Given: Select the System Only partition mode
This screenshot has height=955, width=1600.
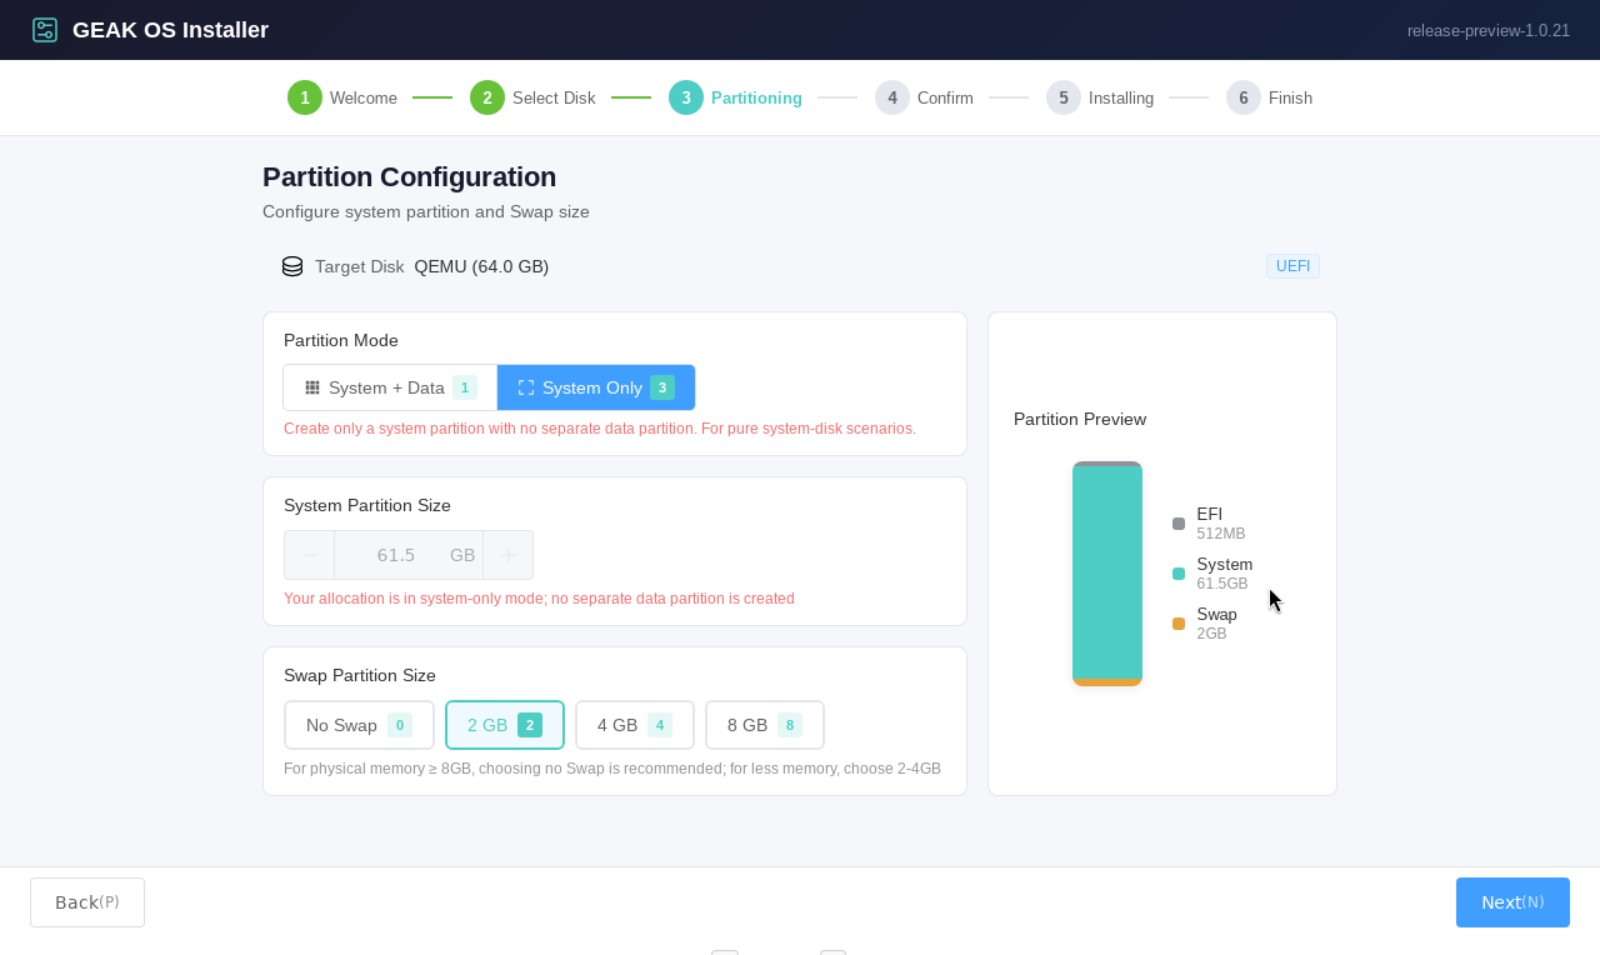Looking at the screenshot, I should click(596, 388).
